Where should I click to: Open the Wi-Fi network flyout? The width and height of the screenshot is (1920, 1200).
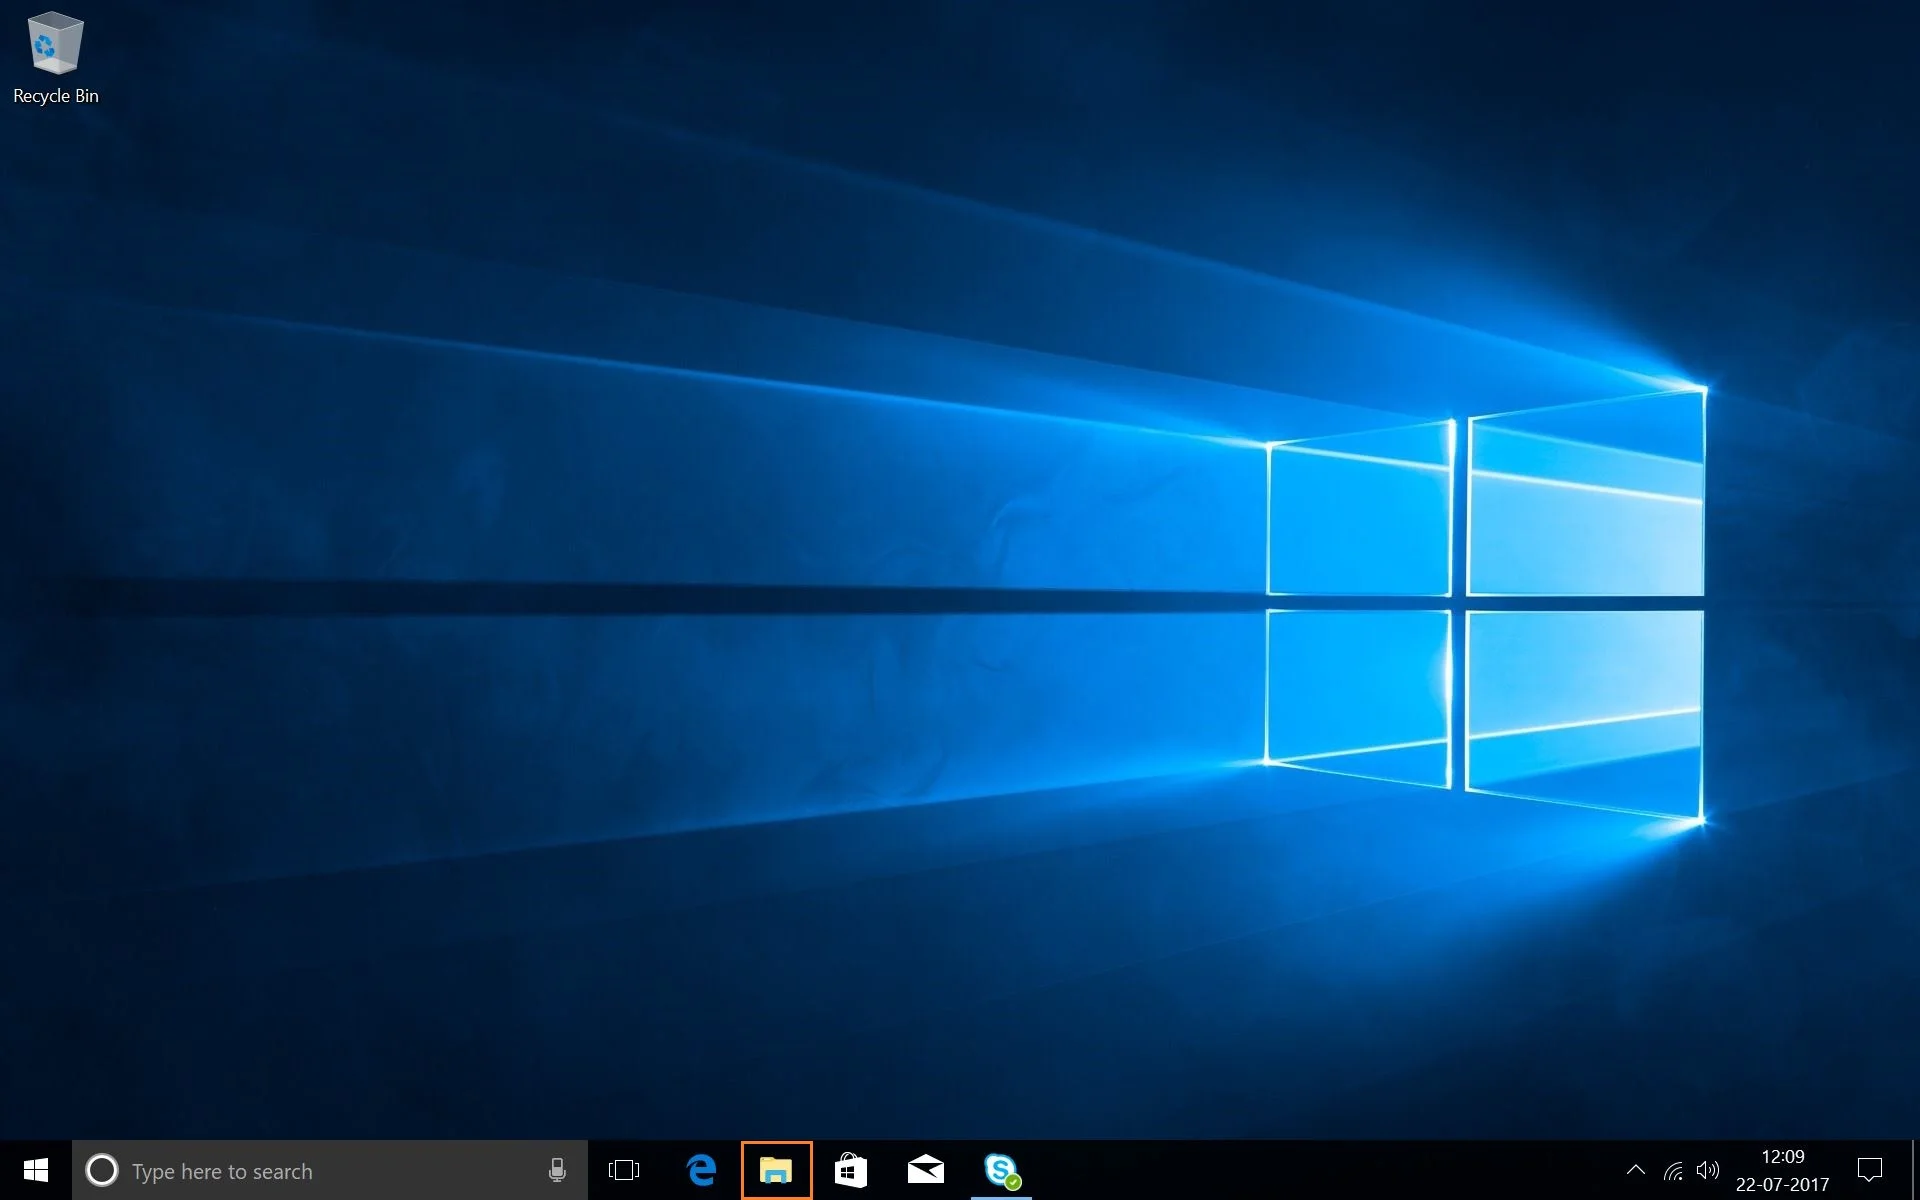coord(1673,1170)
